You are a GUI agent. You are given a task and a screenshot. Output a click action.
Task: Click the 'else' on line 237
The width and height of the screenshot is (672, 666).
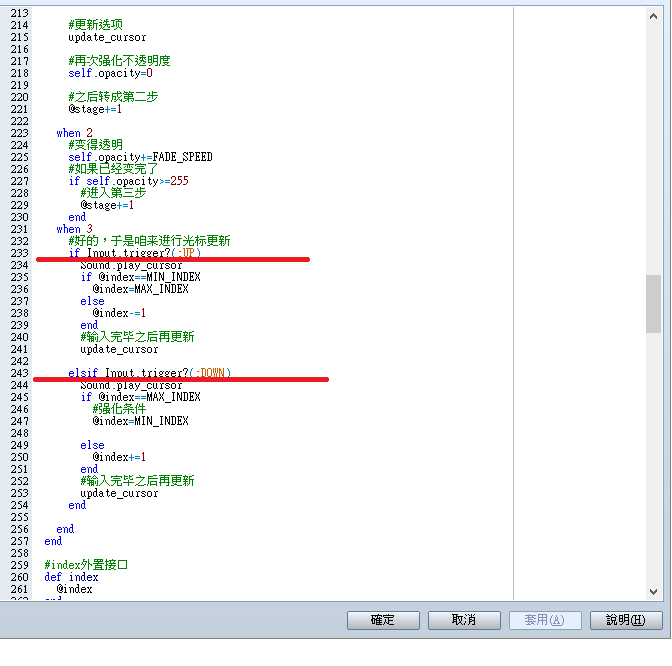[92, 301]
